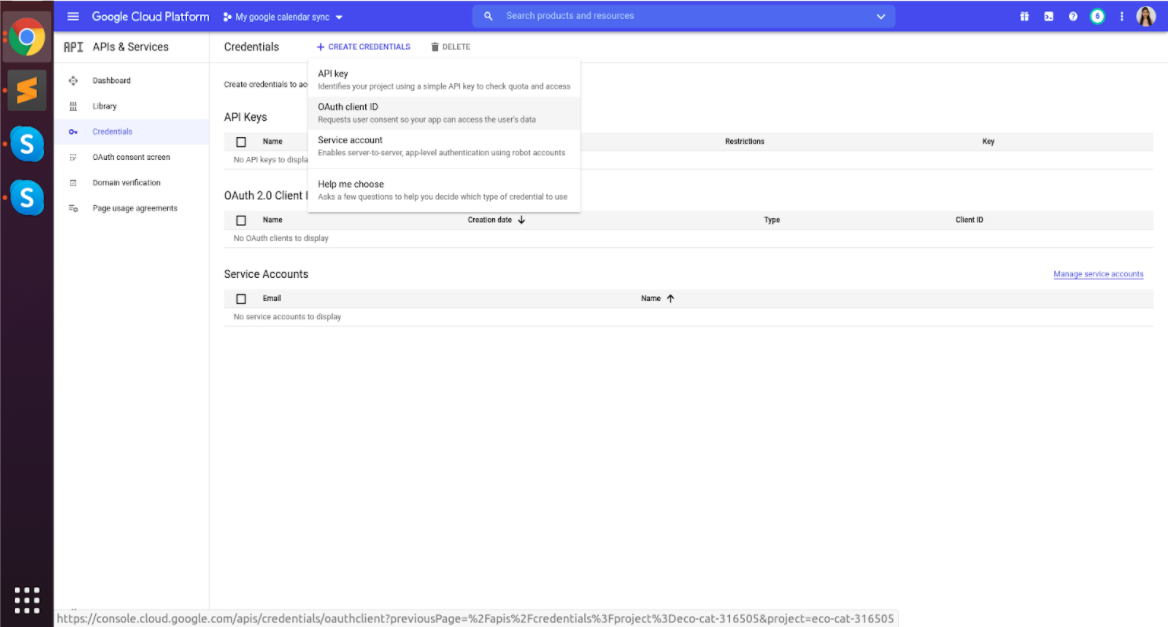Open the My google calendar sync project selector

pyautogui.click(x=283, y=17)
